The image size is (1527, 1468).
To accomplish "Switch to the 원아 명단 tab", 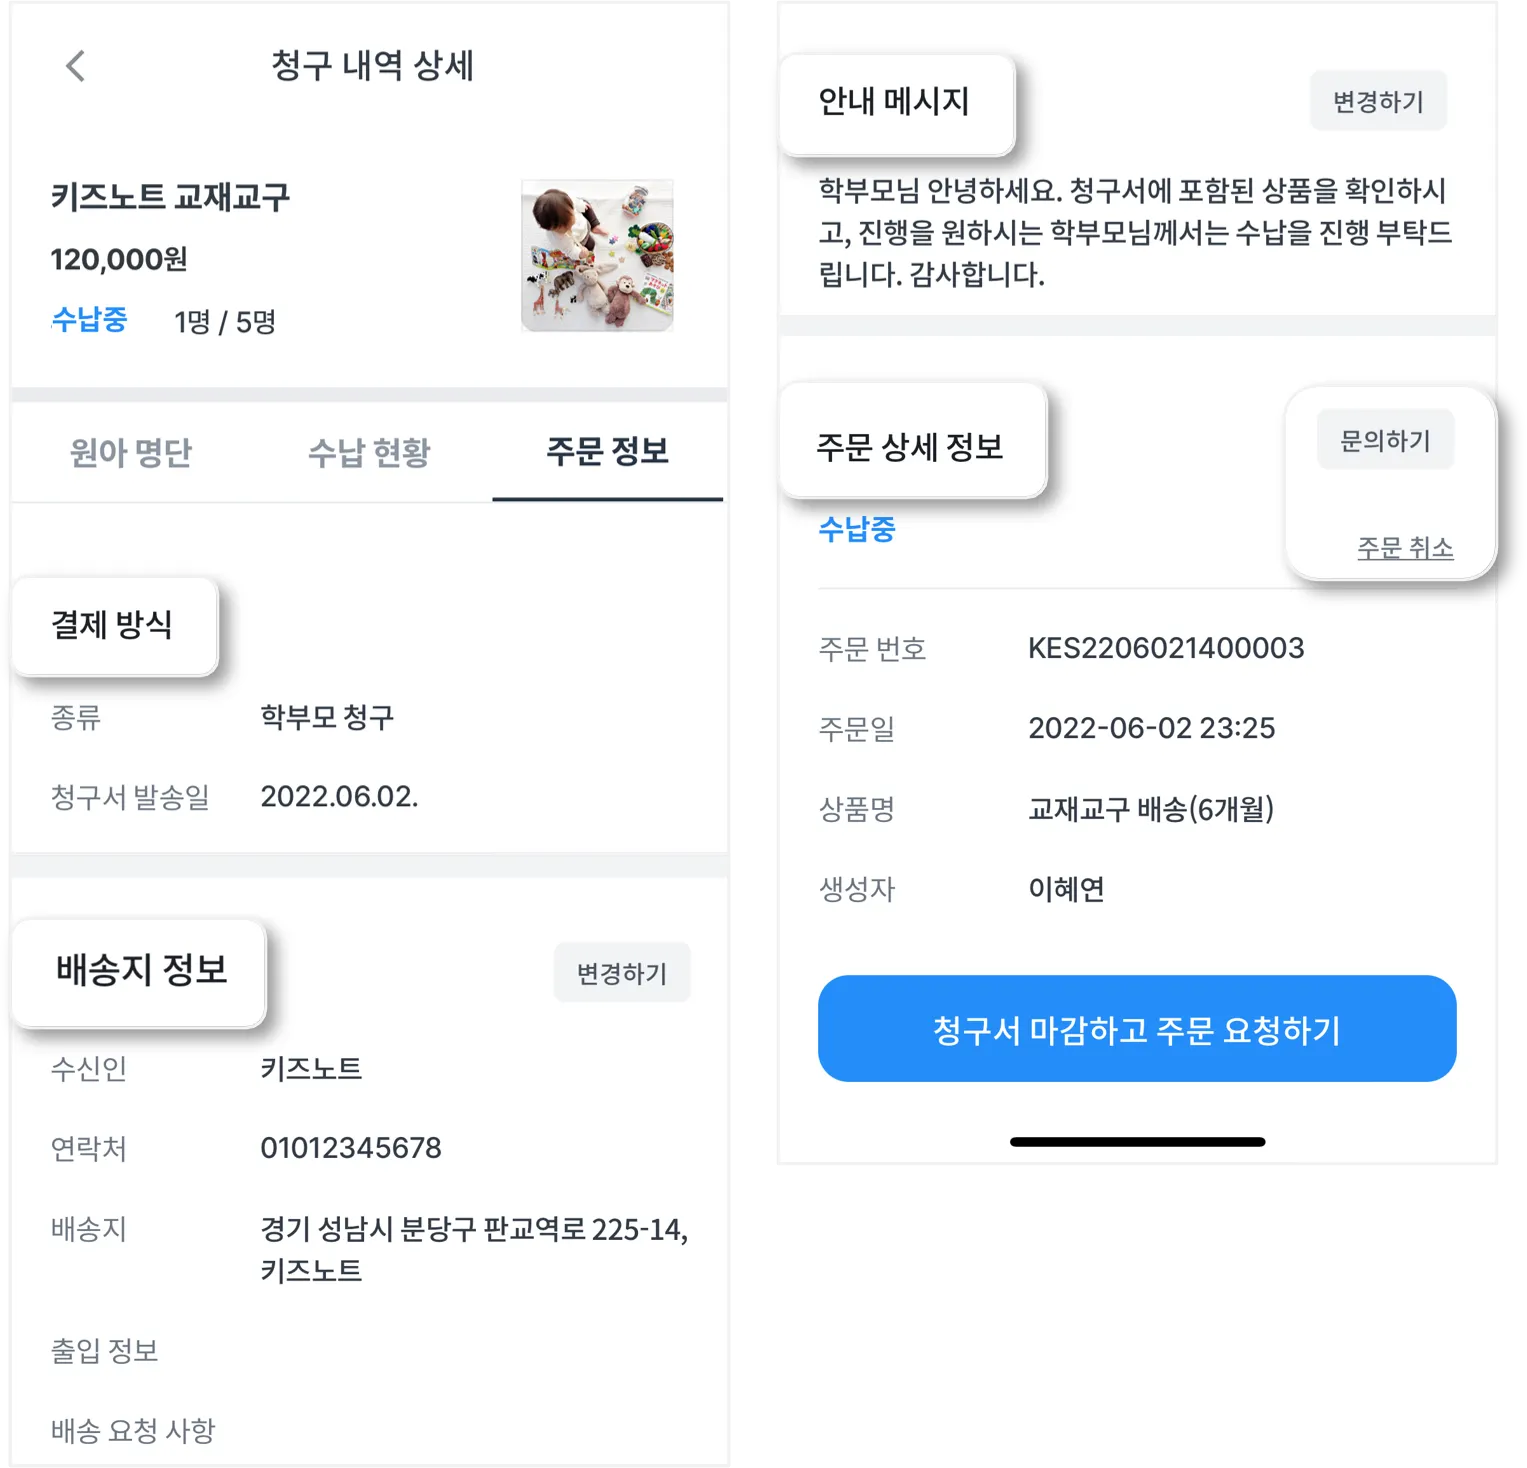I will coord(130,452).
